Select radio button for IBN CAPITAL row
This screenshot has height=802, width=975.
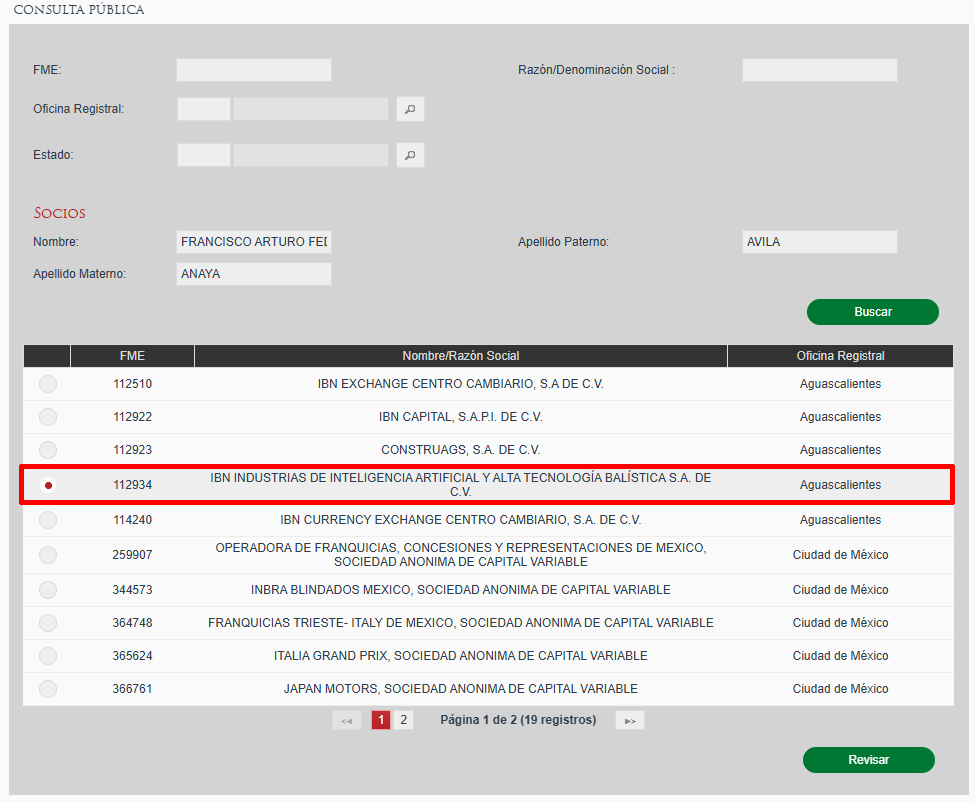(48, 417)
